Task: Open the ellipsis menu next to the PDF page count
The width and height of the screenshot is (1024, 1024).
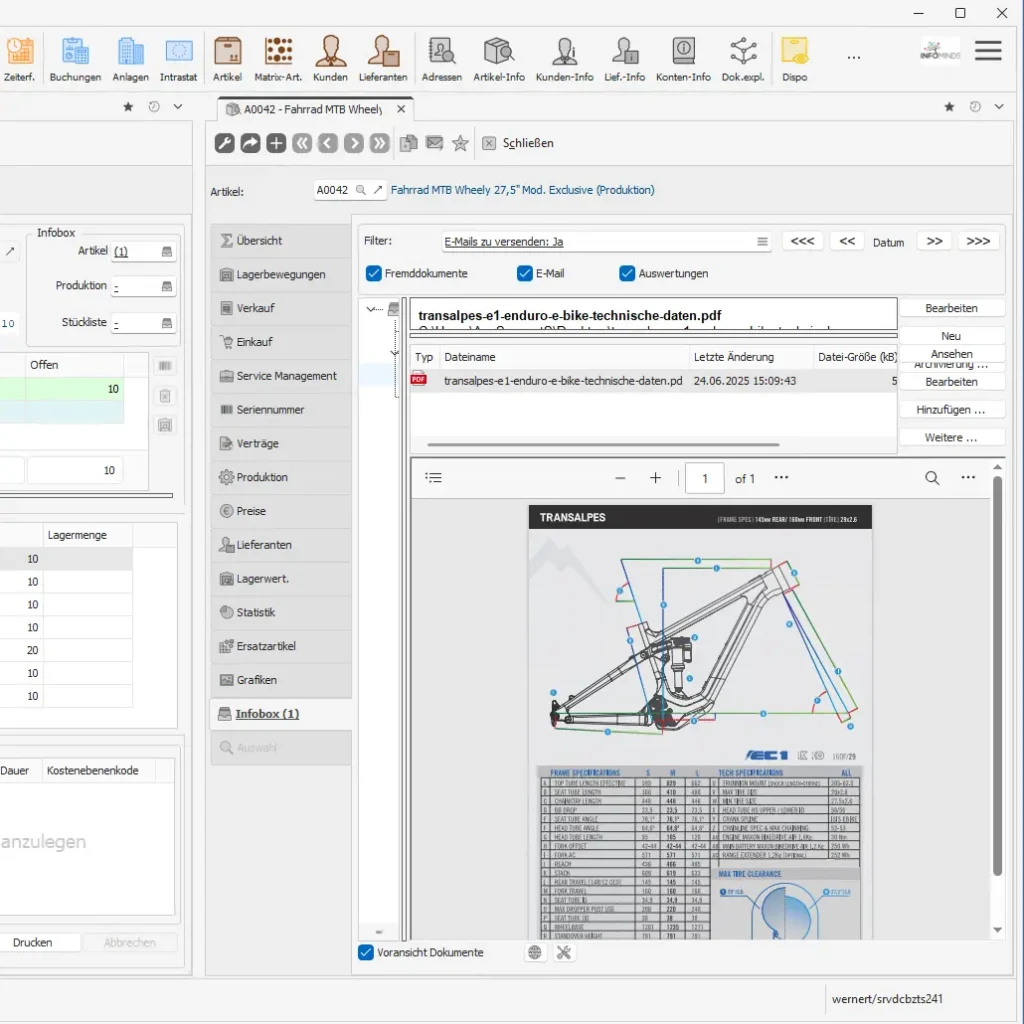Action: (781, 477)
